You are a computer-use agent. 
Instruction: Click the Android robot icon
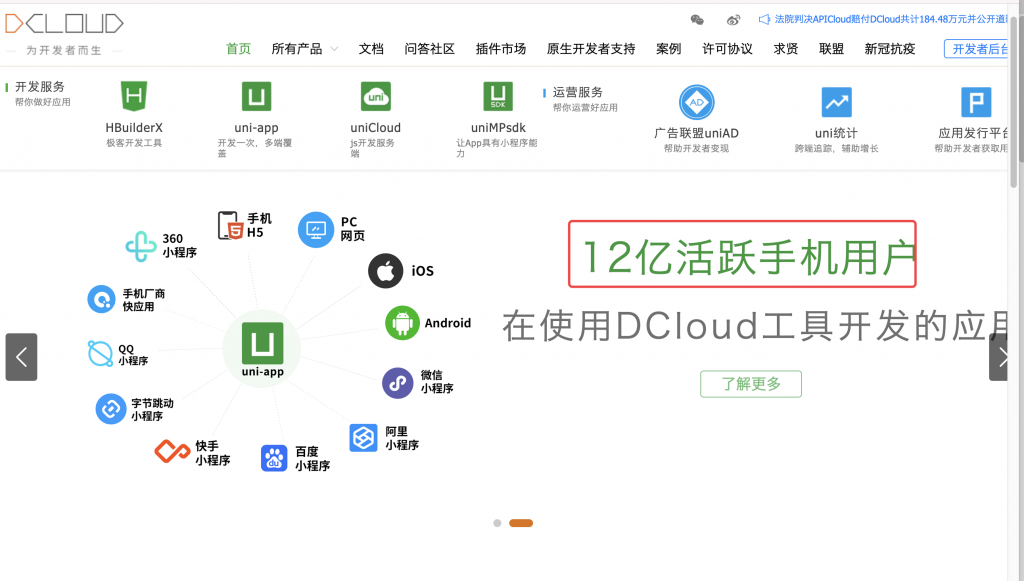(x=402, y=322)
